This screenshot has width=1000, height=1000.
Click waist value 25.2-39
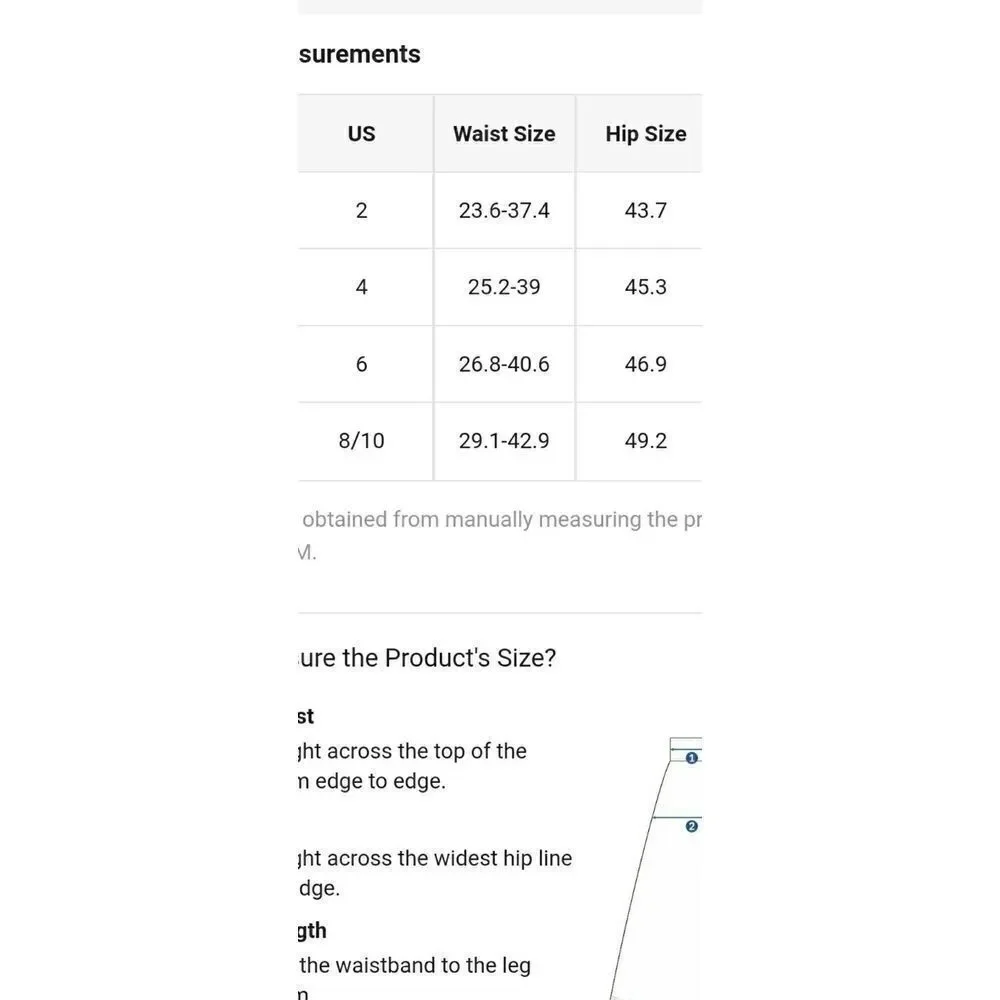(x=504, y=288)
